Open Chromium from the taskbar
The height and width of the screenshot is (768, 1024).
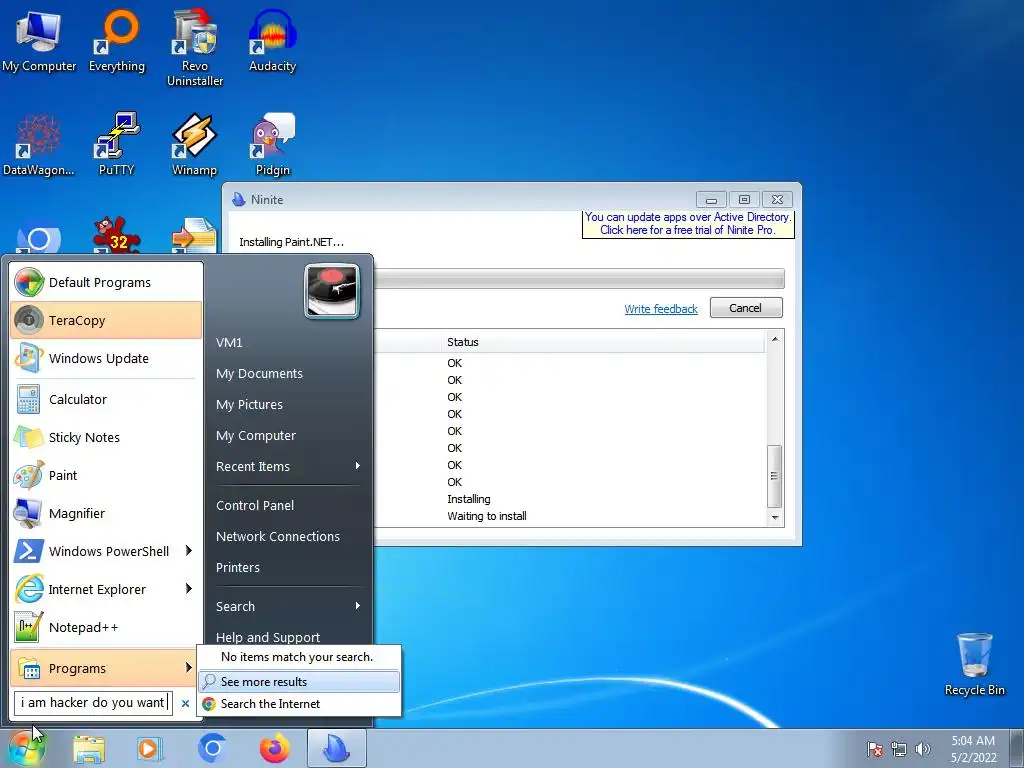pos(212,748)
